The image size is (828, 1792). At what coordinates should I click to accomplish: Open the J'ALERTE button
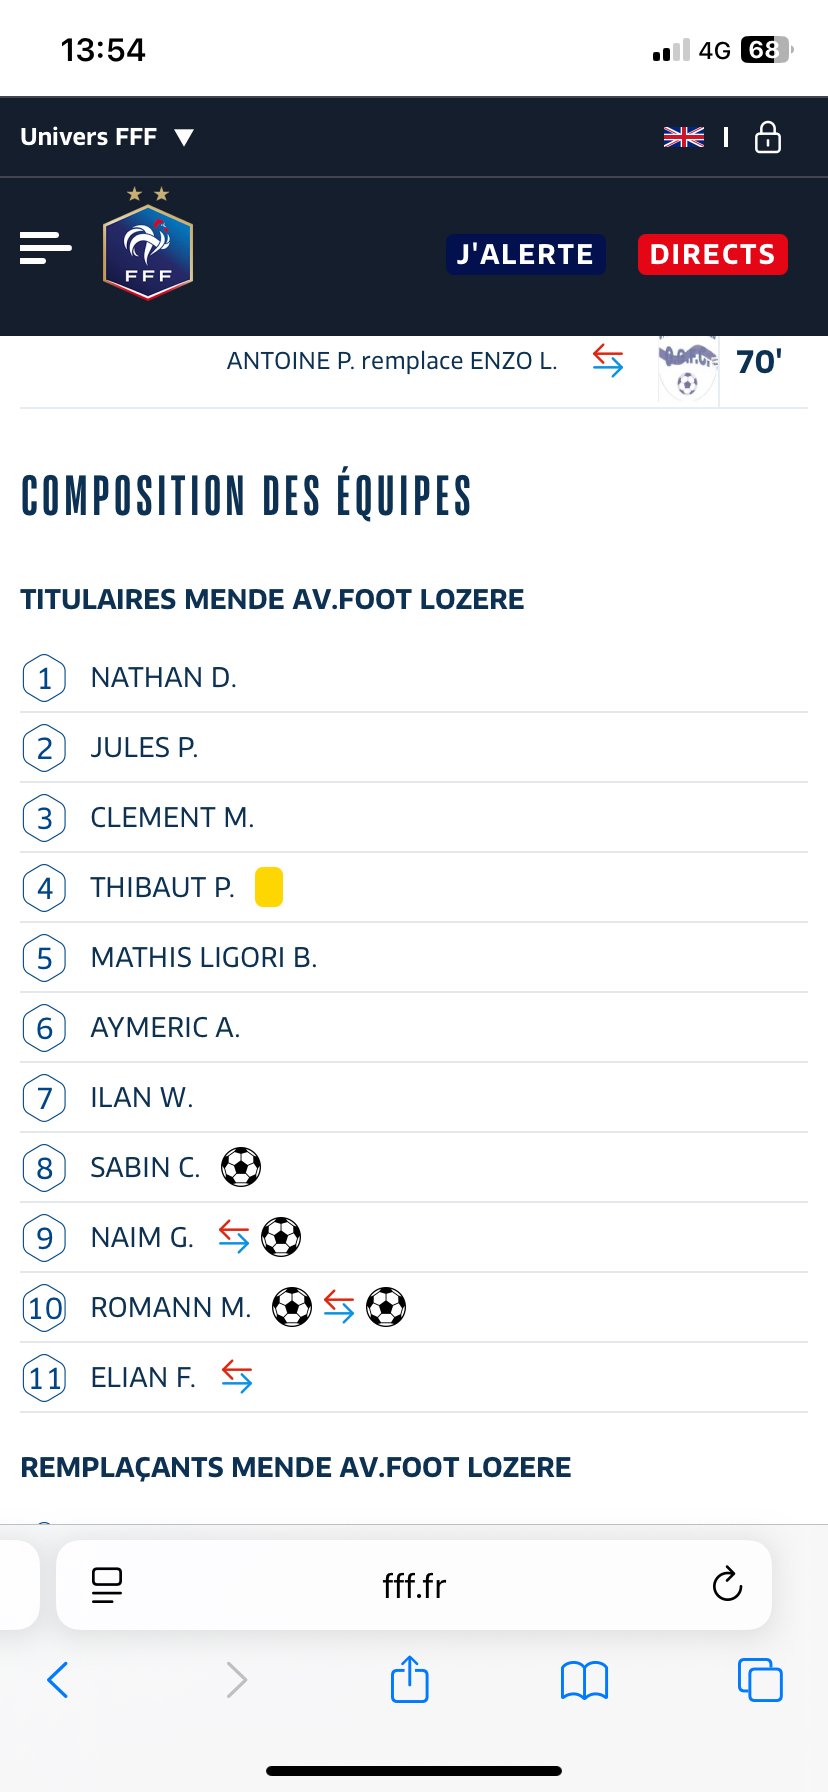pyautogui.click(x=526, y=254)
